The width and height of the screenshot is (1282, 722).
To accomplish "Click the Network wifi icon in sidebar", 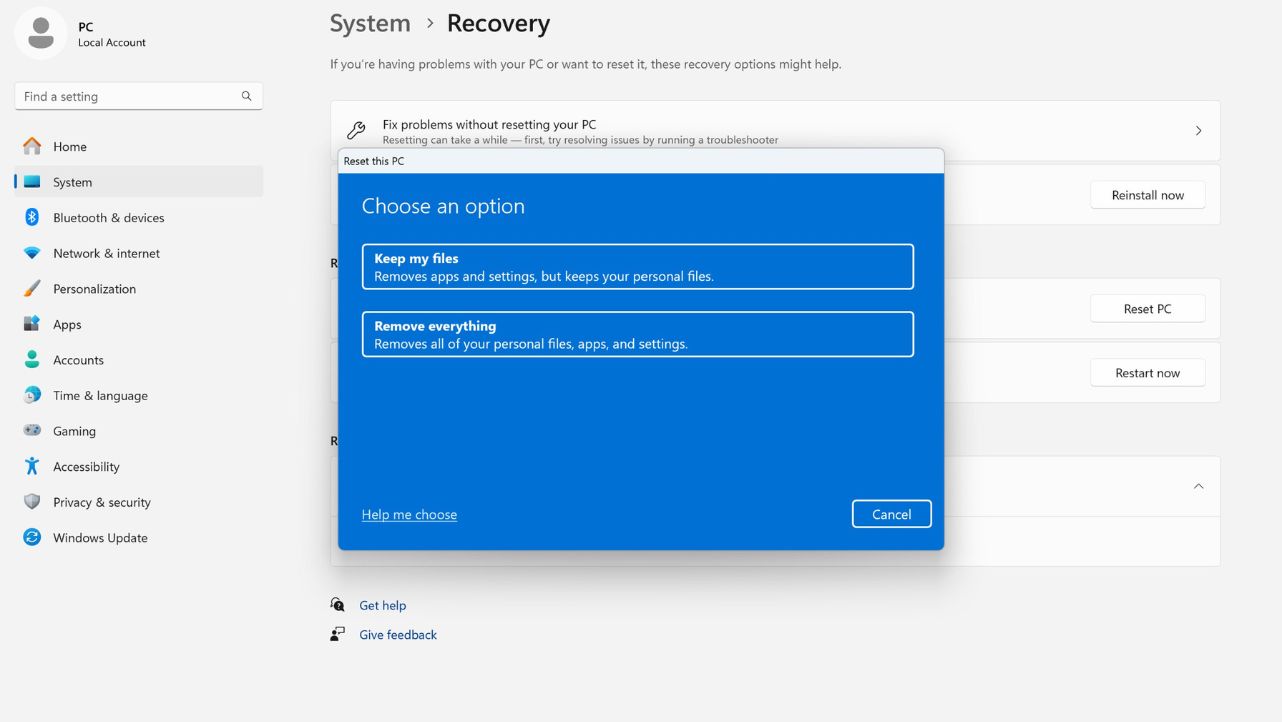I will click(32, 253).
